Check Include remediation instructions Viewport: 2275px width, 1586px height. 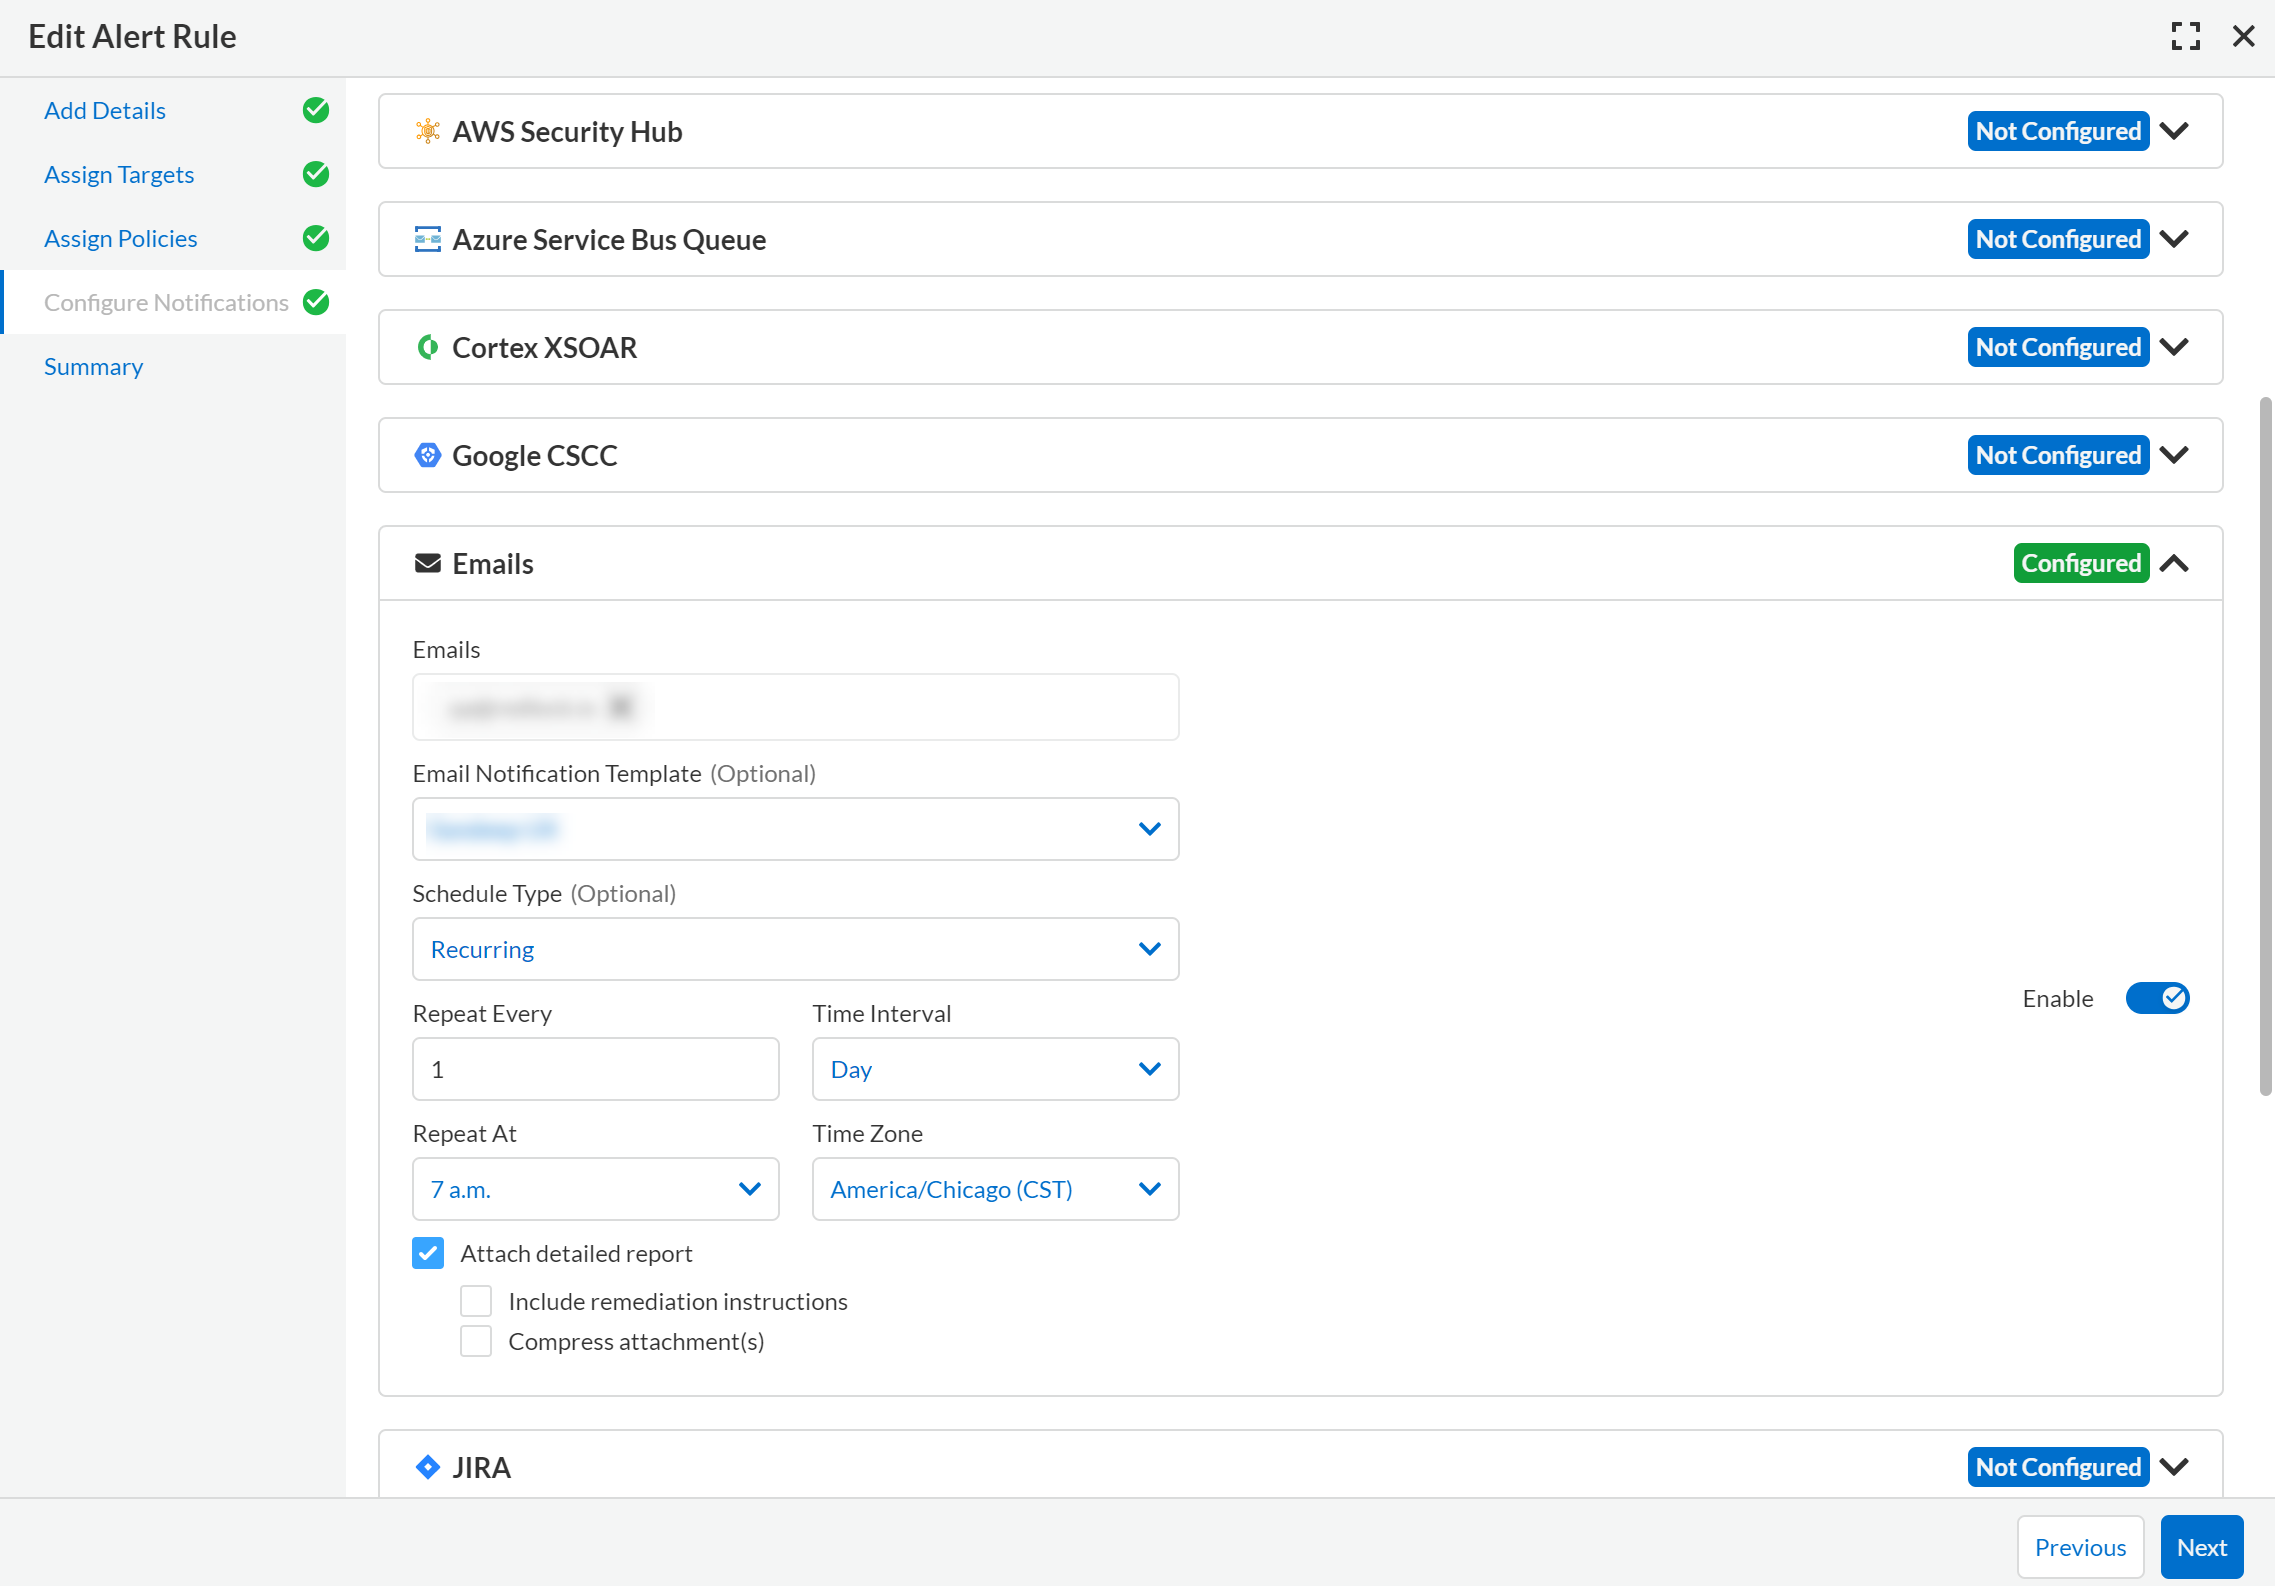(476, 1301)
